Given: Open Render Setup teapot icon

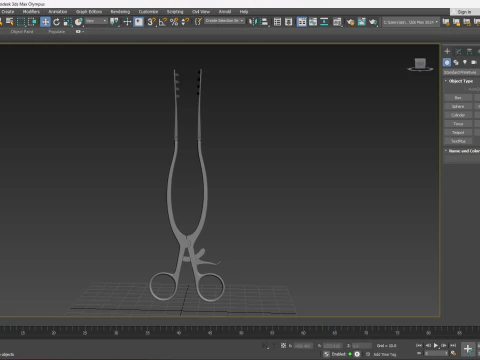Looking at the screenshot, I should coord(350,22).
